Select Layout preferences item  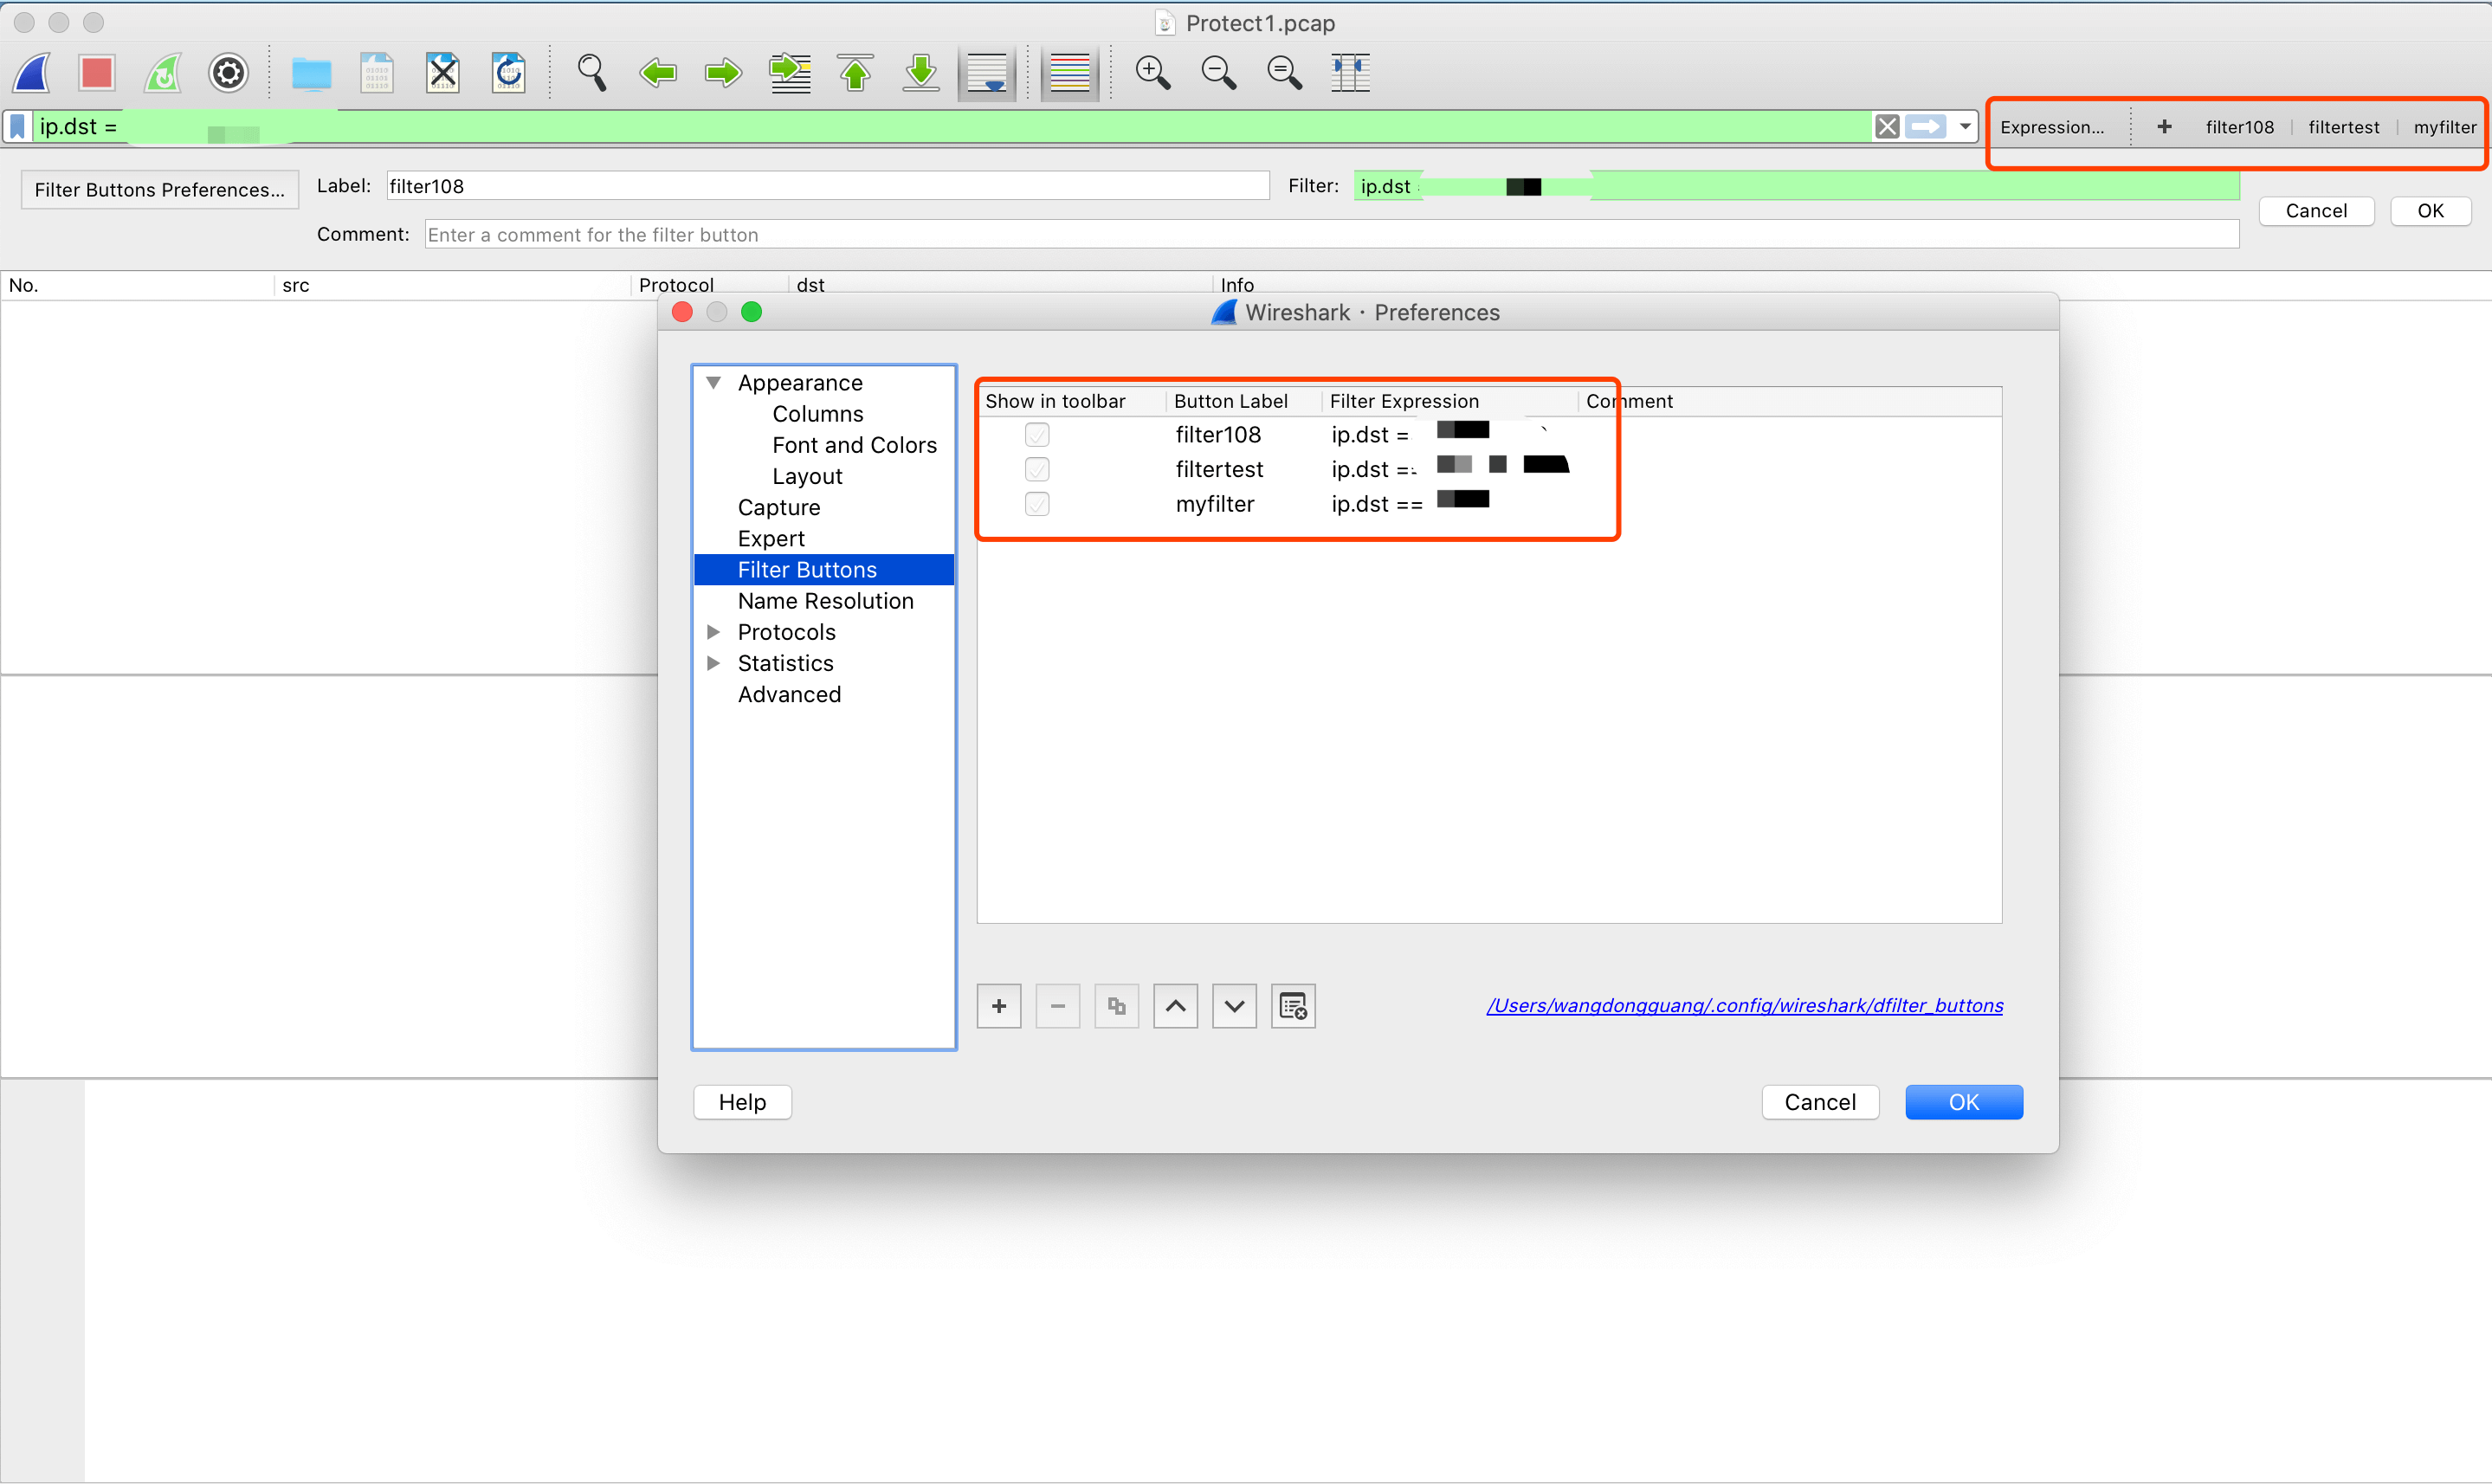[x=807, y=476]
